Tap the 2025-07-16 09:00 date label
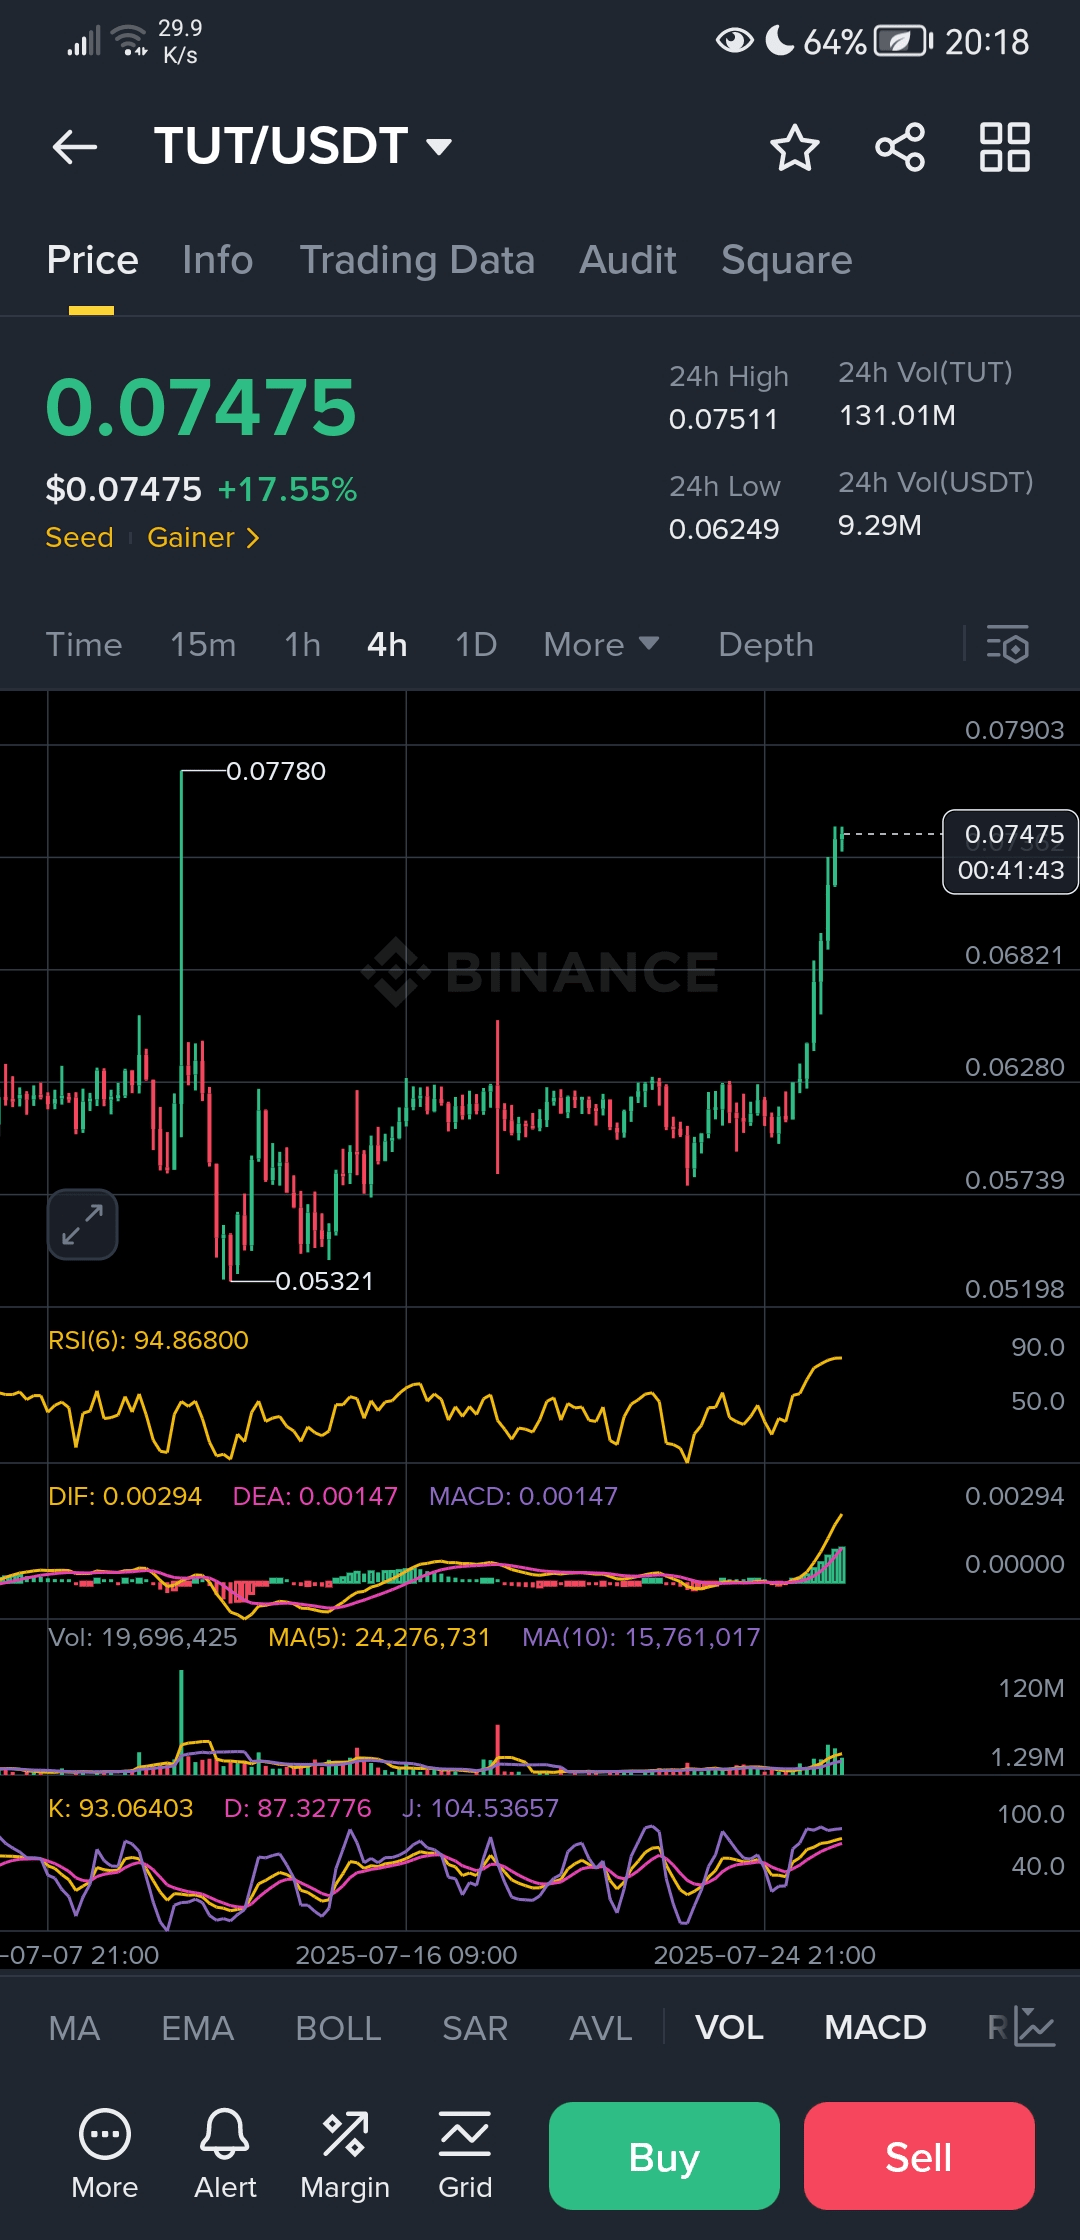The width and height of the screenshot is (1080, 2240). (406, 1955)
